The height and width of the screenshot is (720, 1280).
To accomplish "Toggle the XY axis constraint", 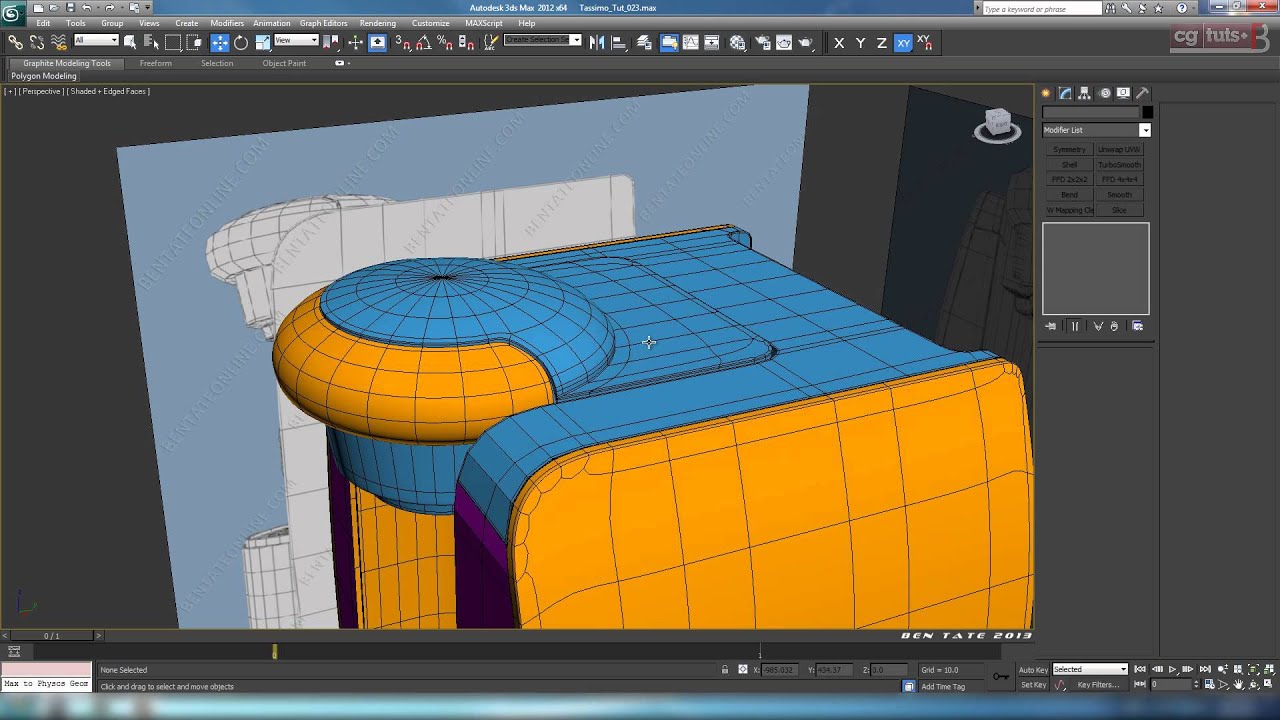I will (x=903, y=43).
